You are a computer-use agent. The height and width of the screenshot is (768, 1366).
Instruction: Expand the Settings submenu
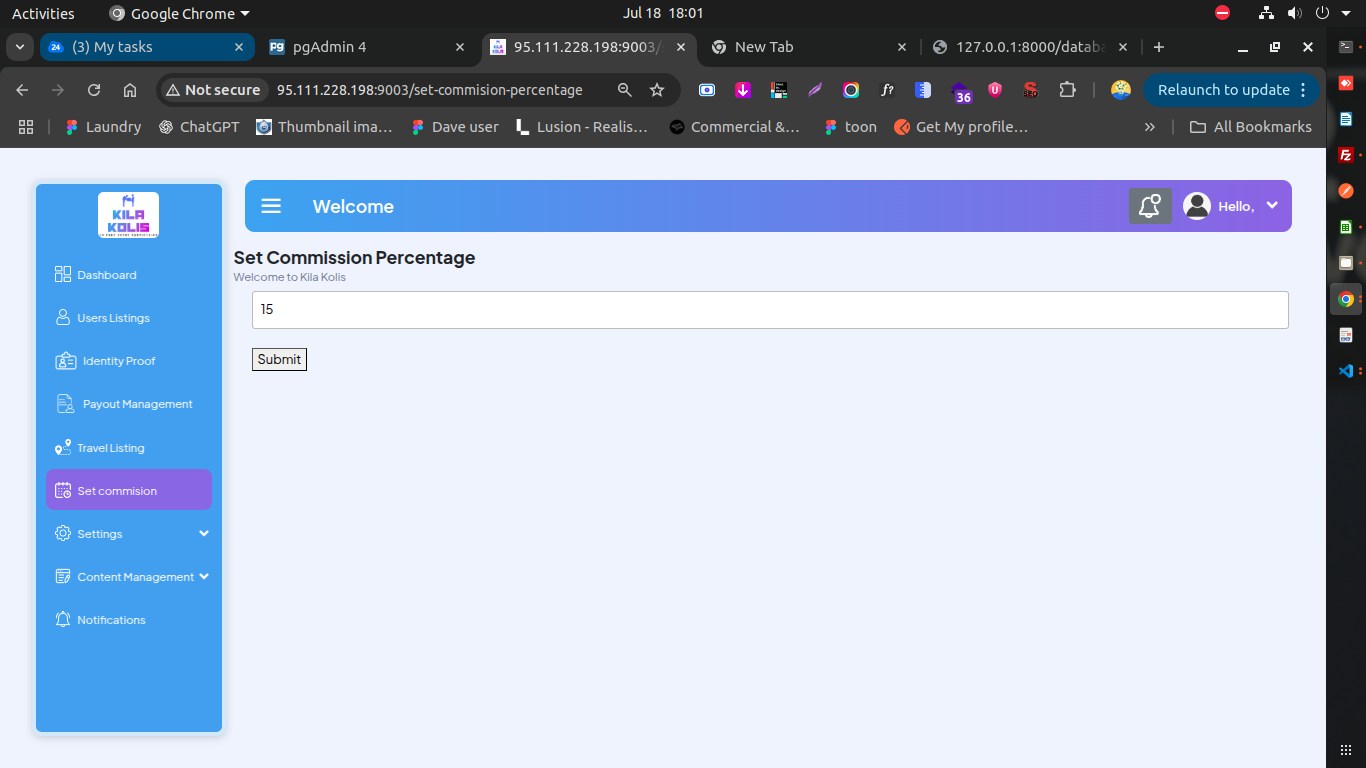(x=130, y=534)
